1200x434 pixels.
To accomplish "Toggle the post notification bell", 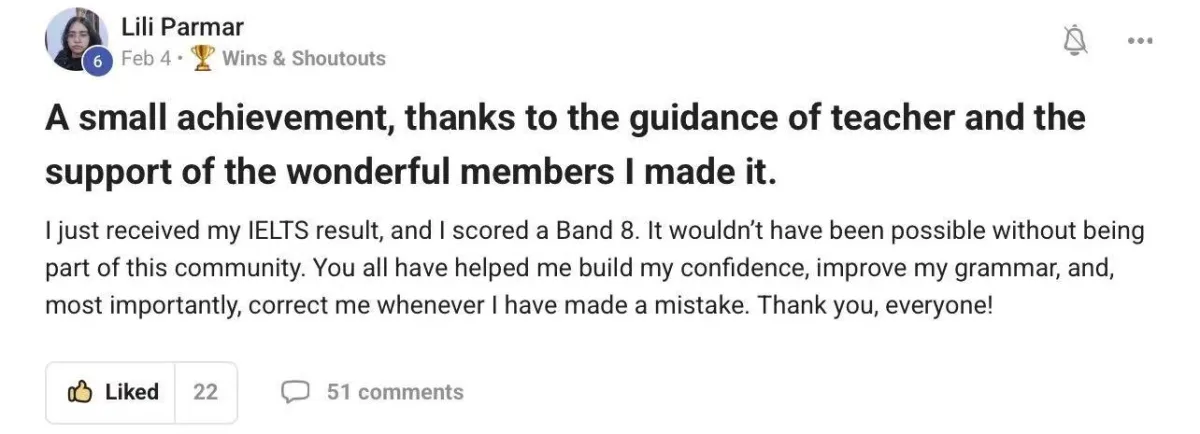I will click(1077, 41).
